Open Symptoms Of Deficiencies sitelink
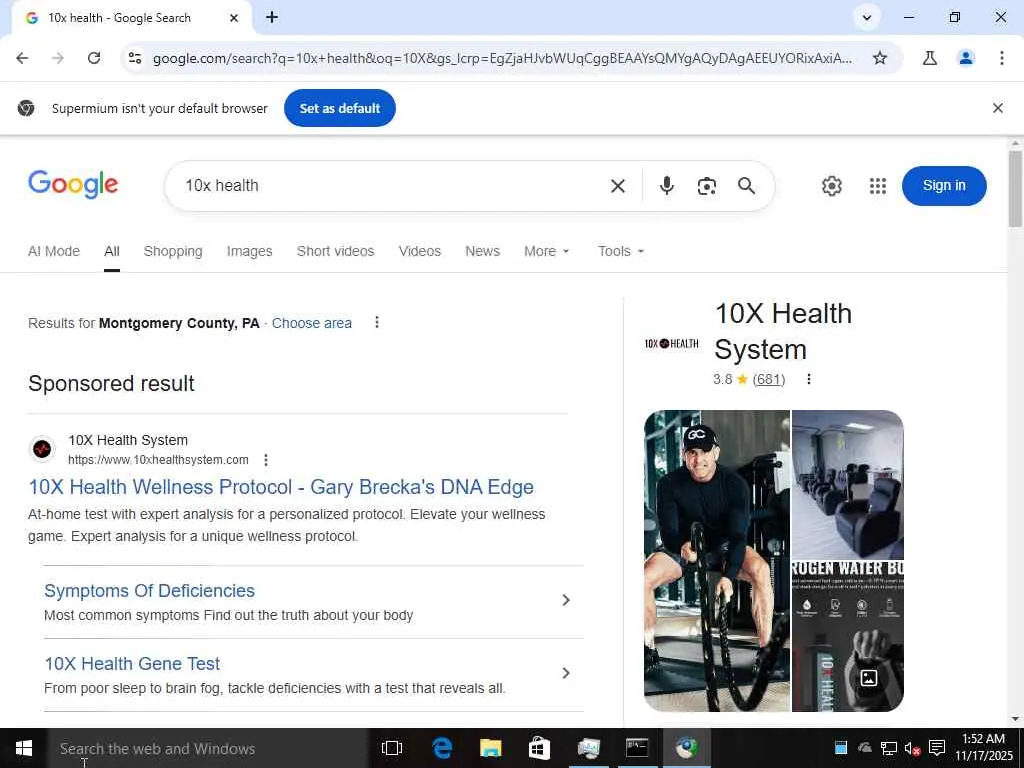The image size is (1024, 768). point(150,591)
